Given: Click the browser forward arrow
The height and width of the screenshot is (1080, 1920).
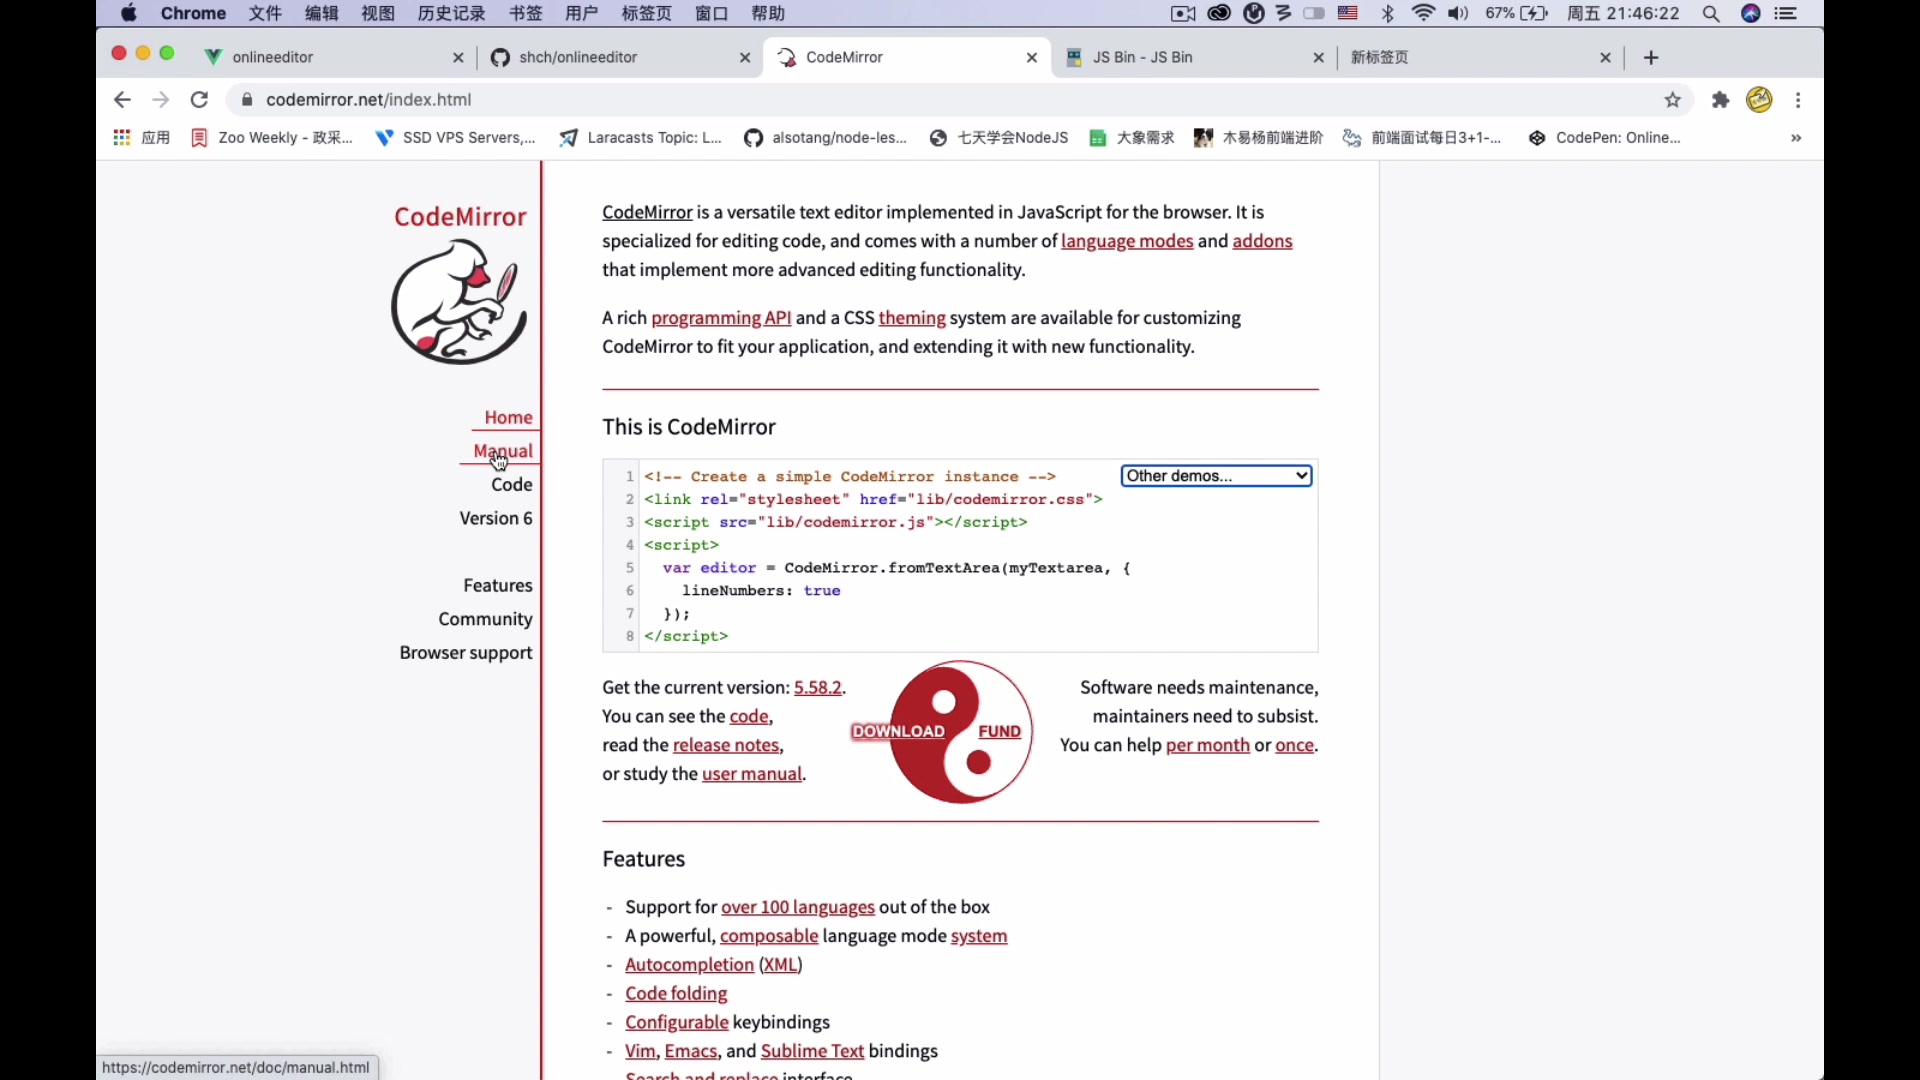Looking at the screenshot, I should (x=160, y=100).
